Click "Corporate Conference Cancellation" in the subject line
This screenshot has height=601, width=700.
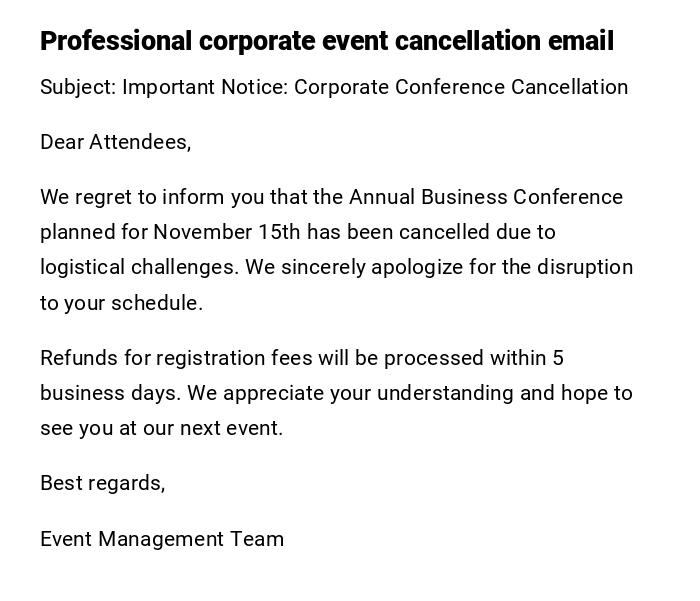click(461, 87)
